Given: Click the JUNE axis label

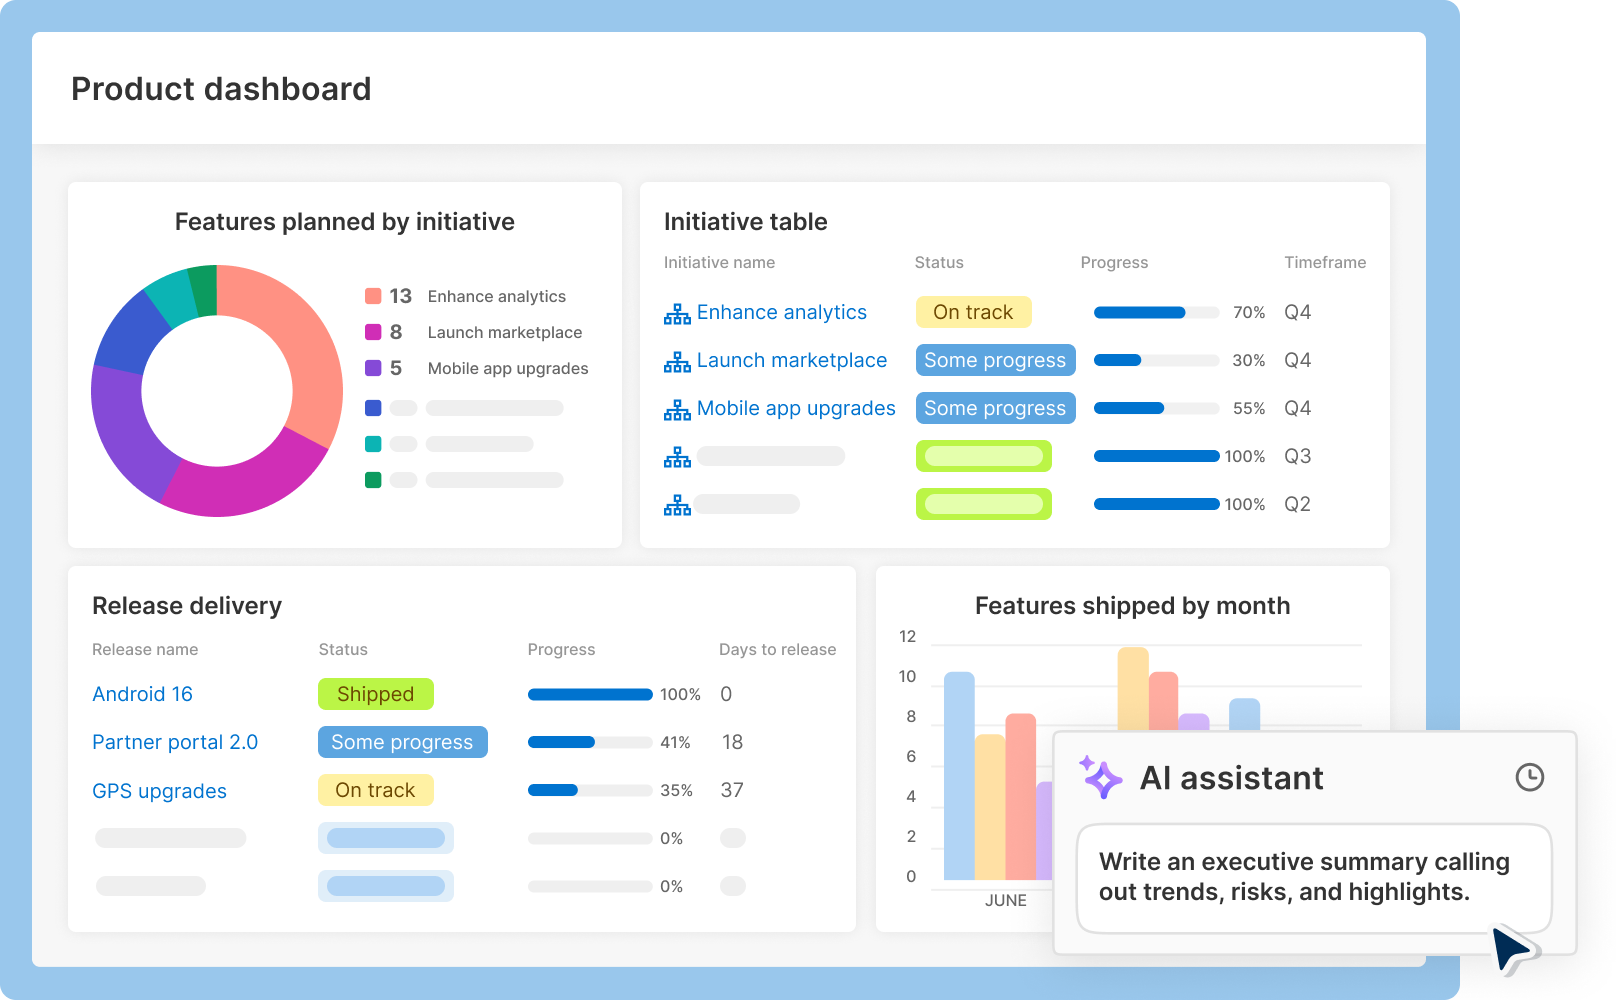Looking at the screenshot, I should tap(1005, 900).
